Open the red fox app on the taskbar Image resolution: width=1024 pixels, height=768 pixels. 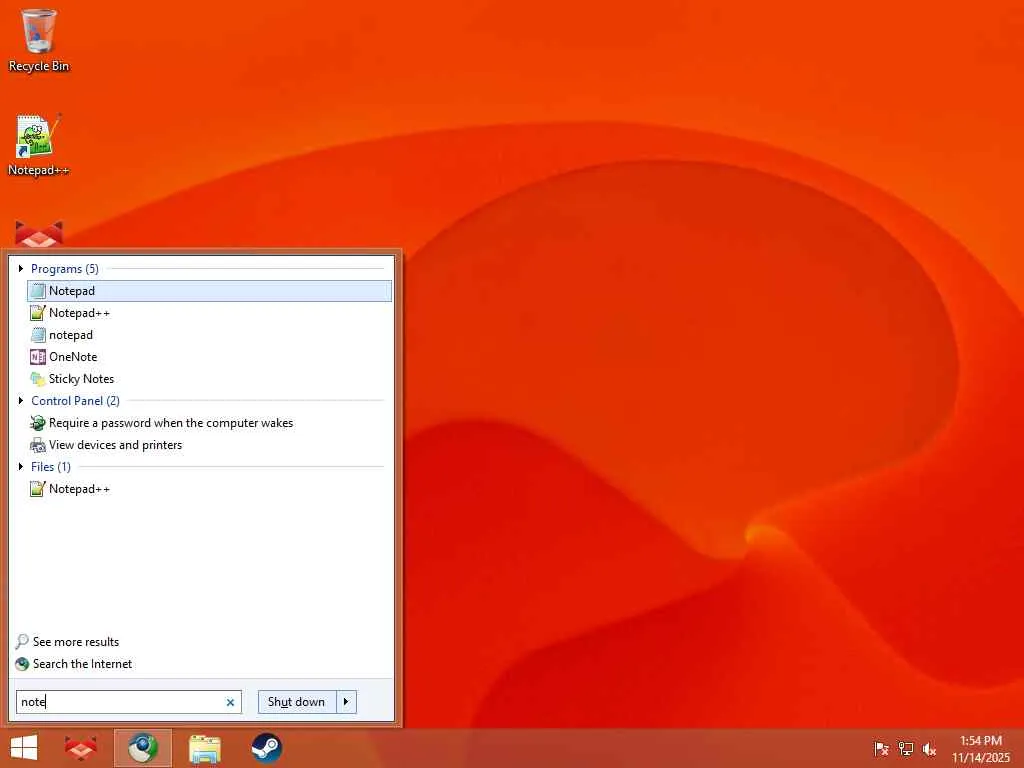click(81, 748)
